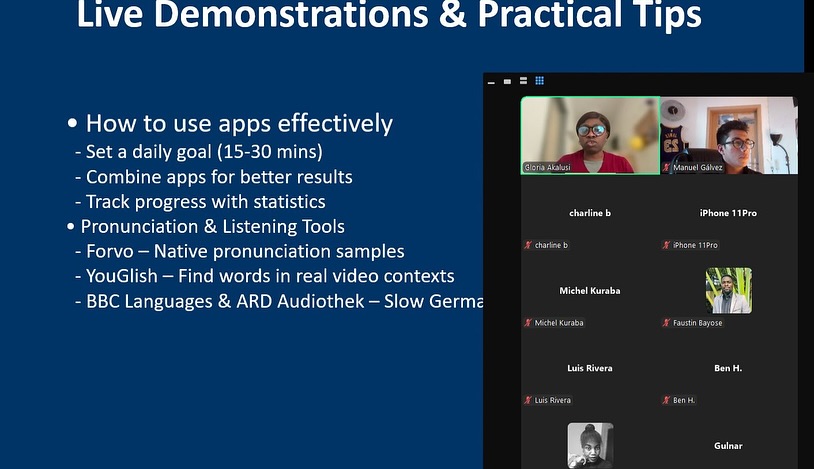Click Luis Rivera's muted microphone icon
The width and height of the screenshot is (814, 469).
(528, 400)
